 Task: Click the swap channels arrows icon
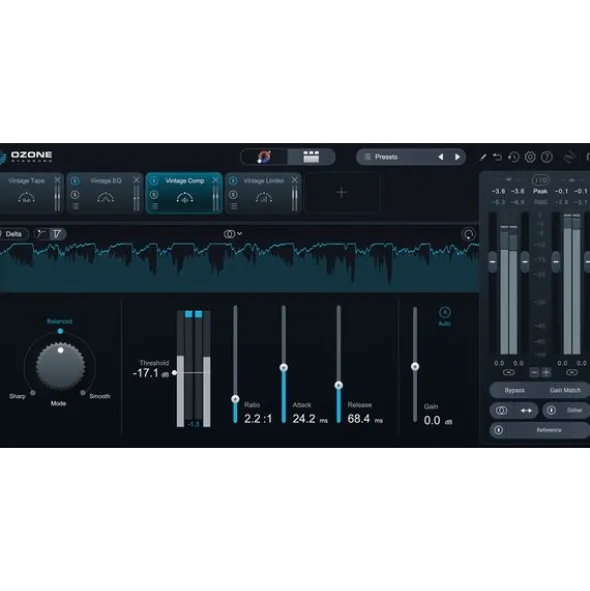(526, 410)
